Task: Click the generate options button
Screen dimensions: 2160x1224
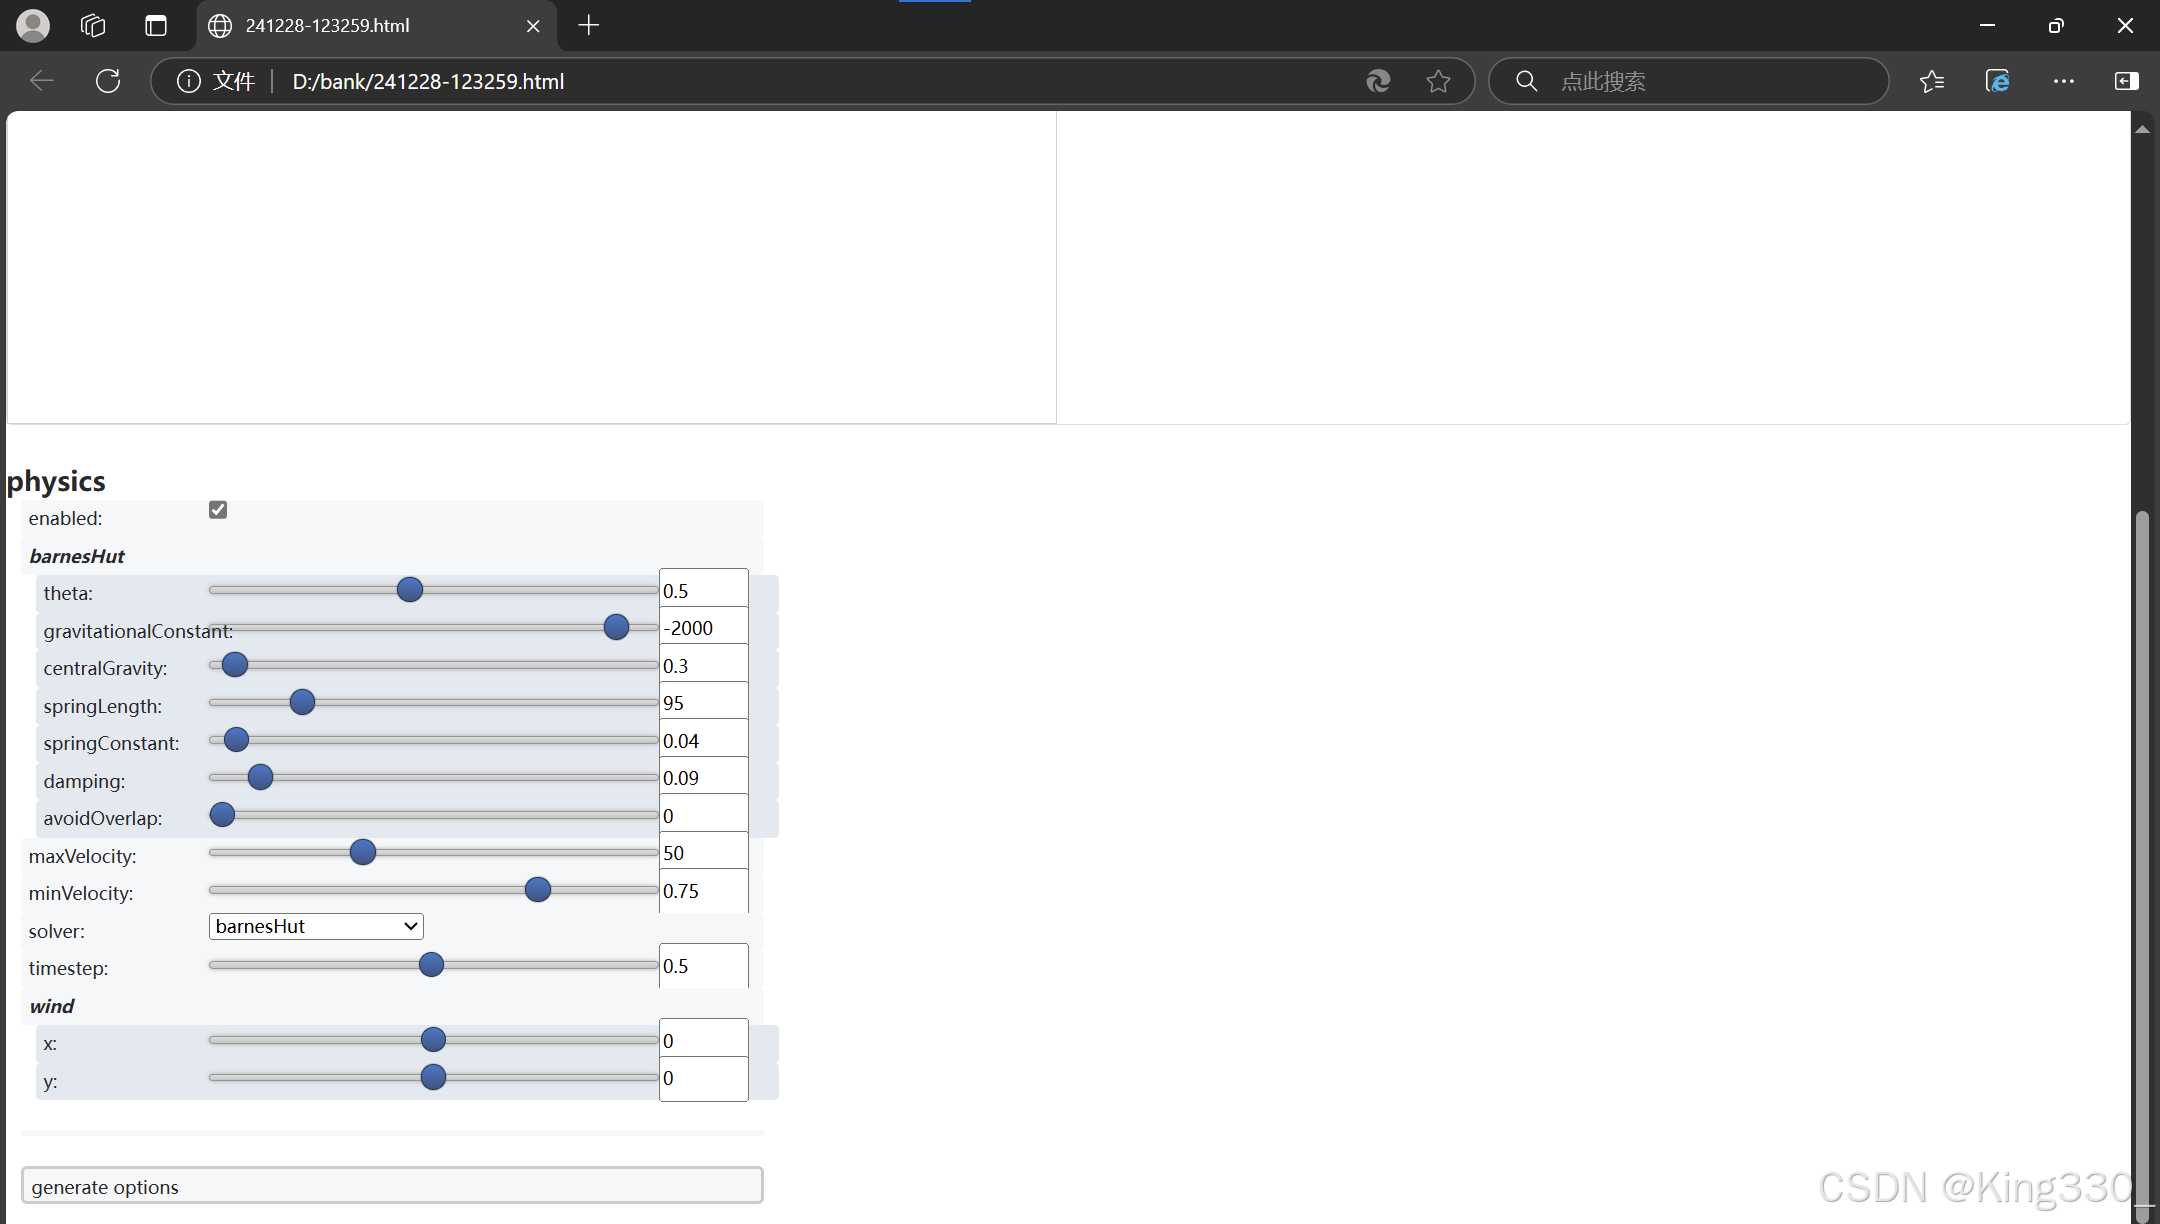Action: pos(392,1186)
